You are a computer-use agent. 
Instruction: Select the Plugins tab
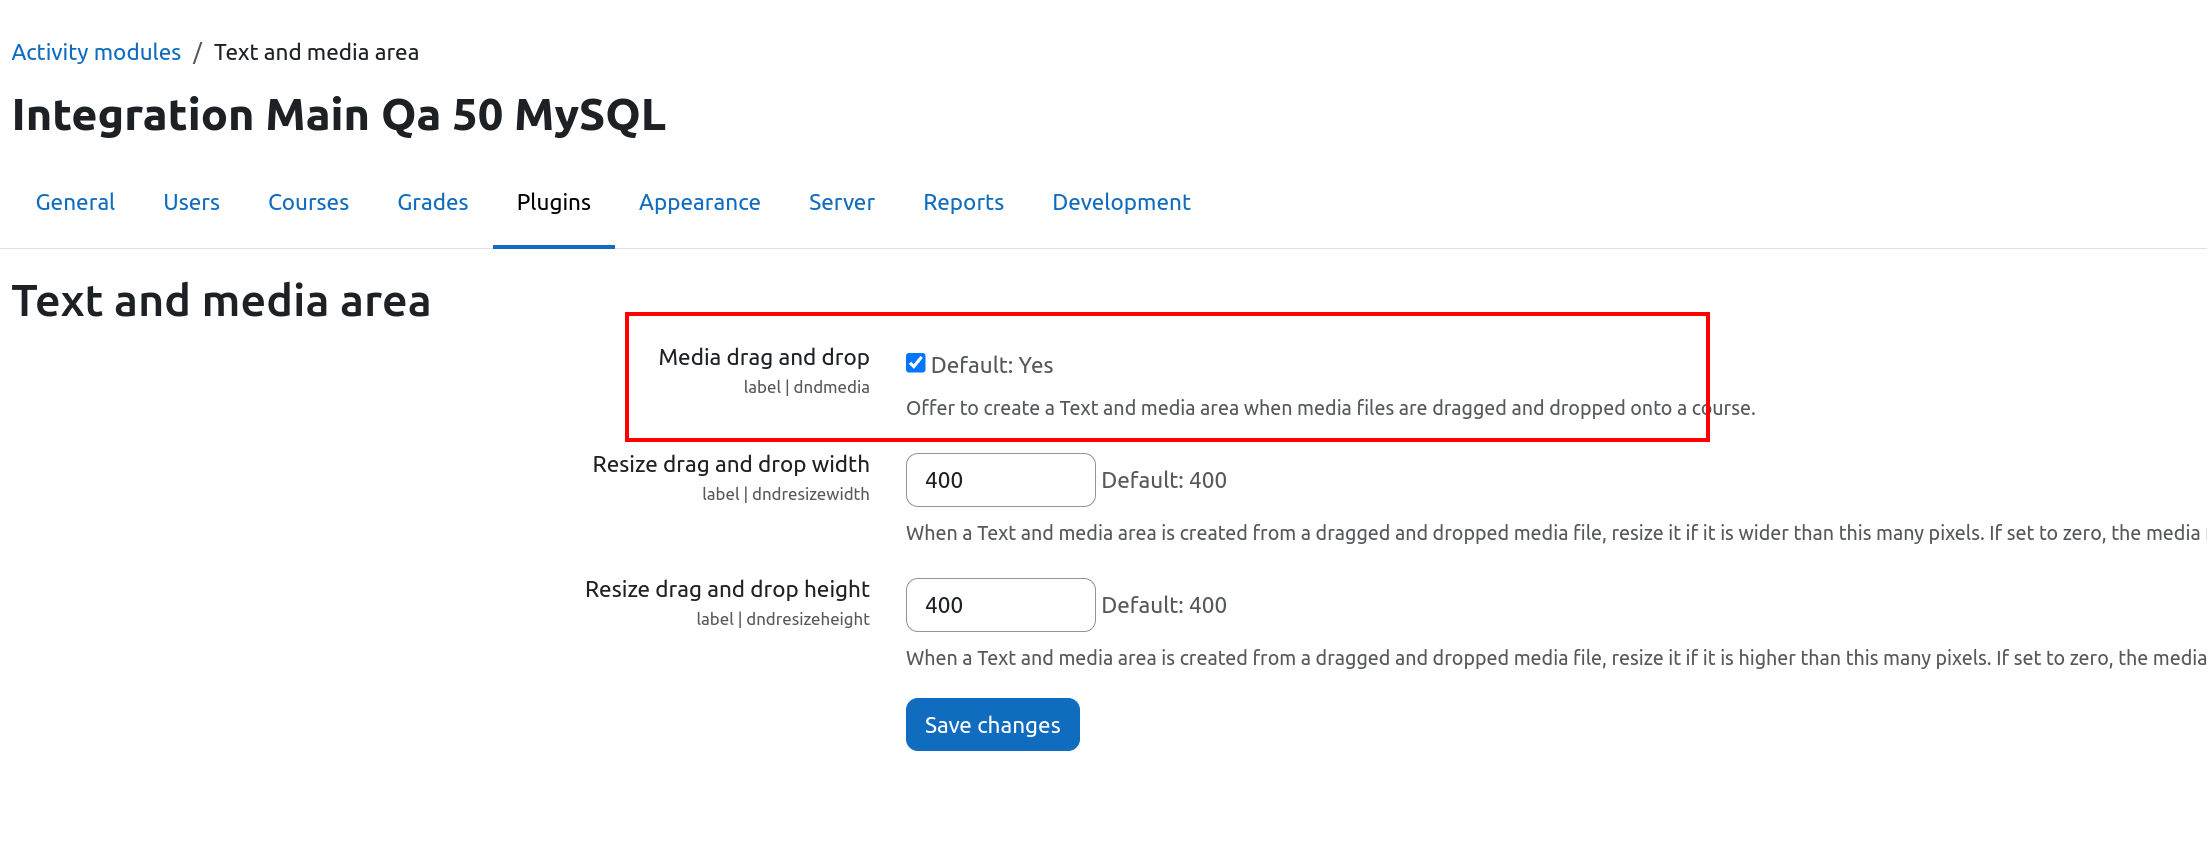(x=553, y=202)
